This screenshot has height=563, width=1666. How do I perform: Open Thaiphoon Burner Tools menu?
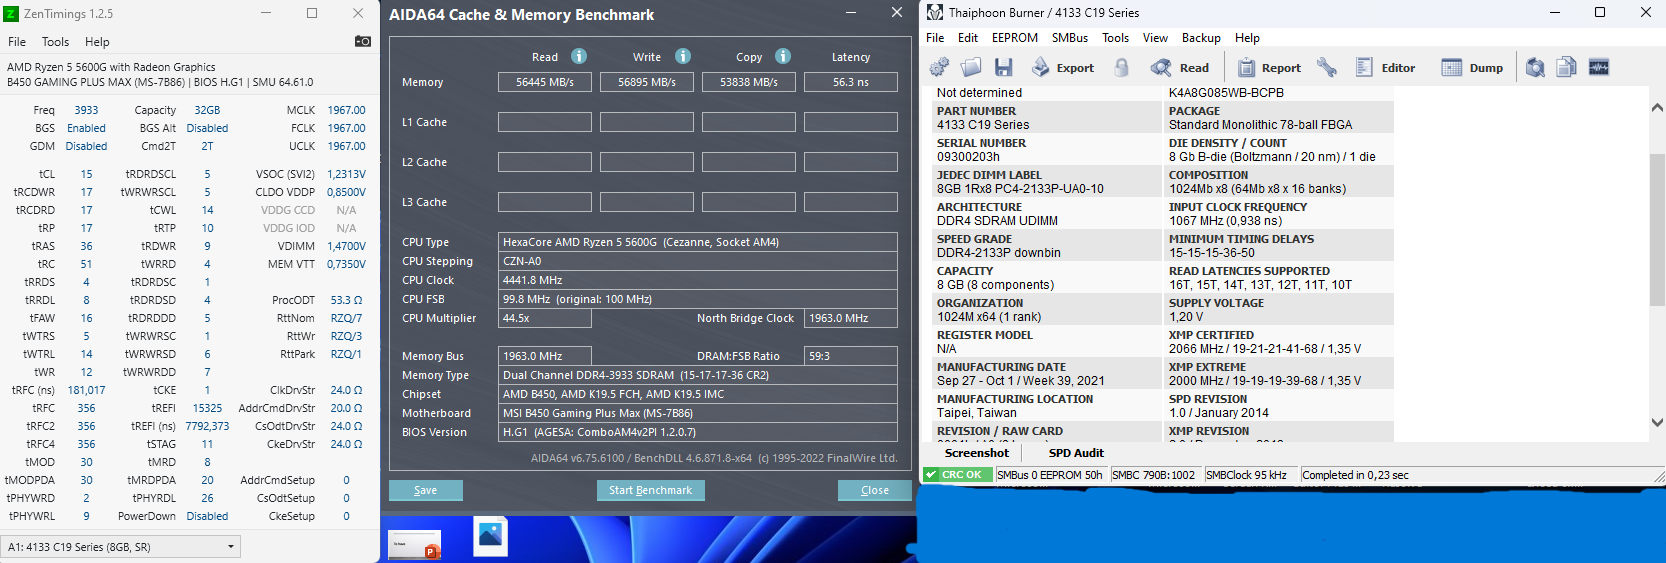click(1116, 38)
